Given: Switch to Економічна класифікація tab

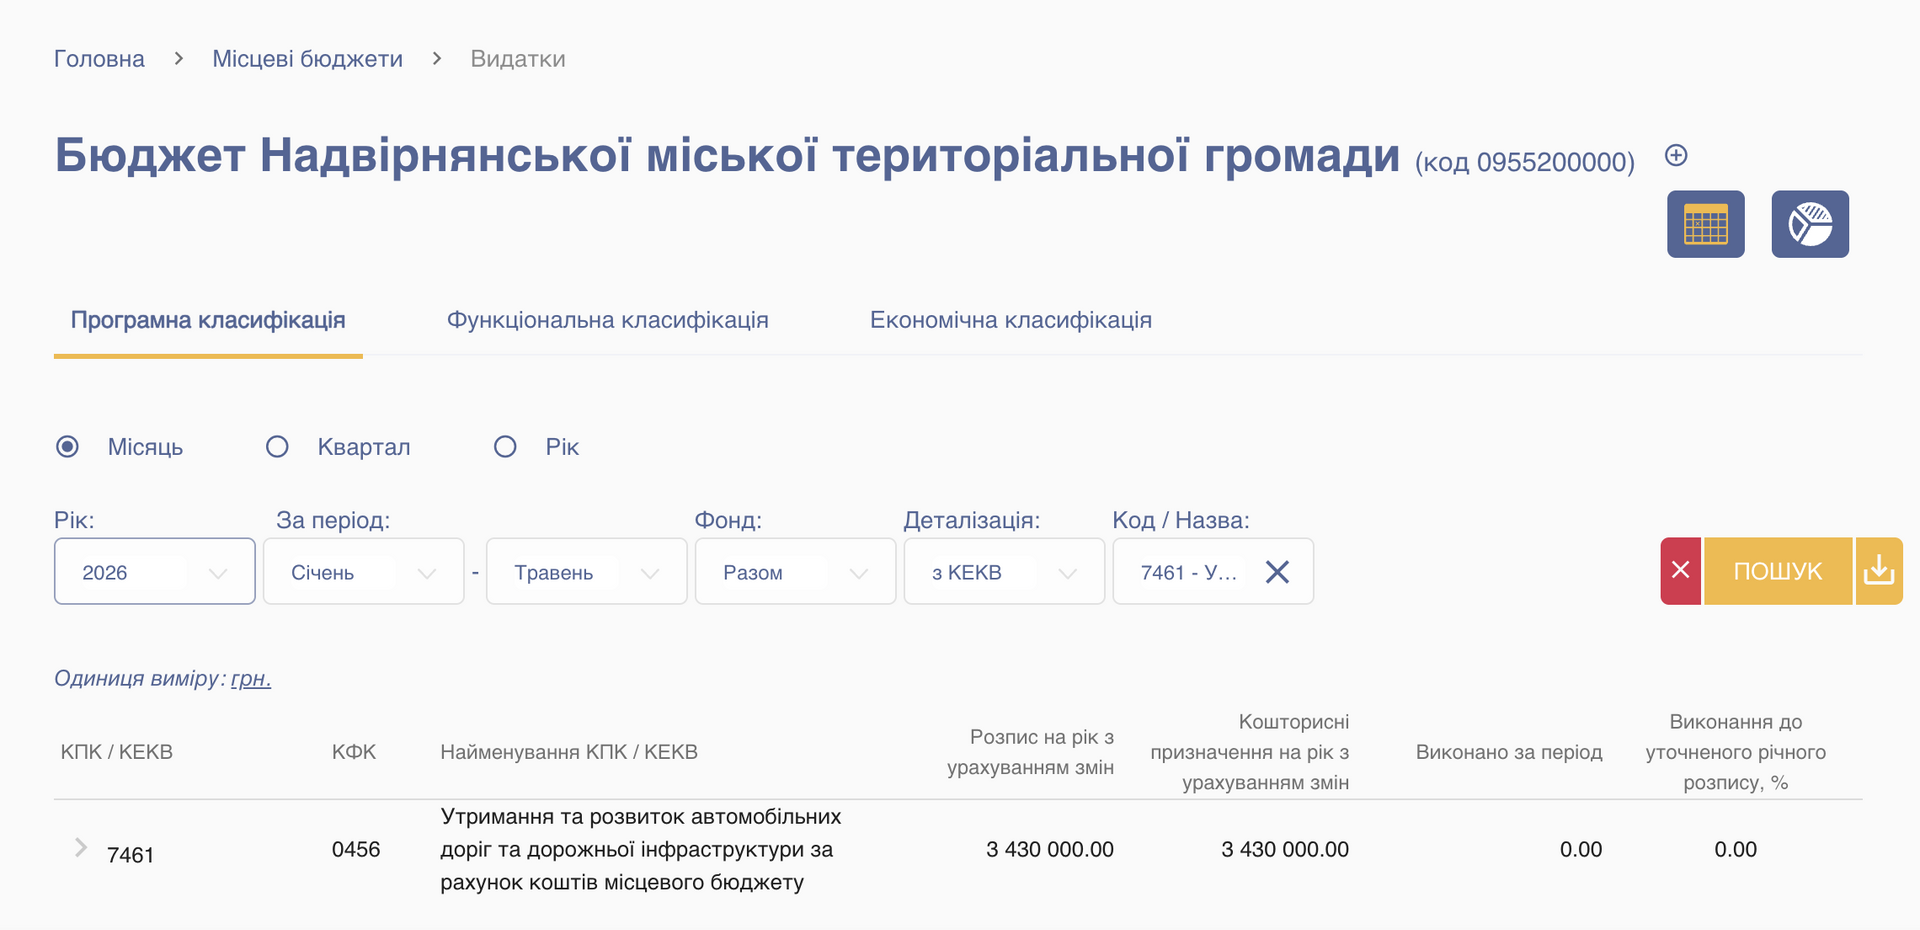Looking at the screenshot, I should (1011, 320).
